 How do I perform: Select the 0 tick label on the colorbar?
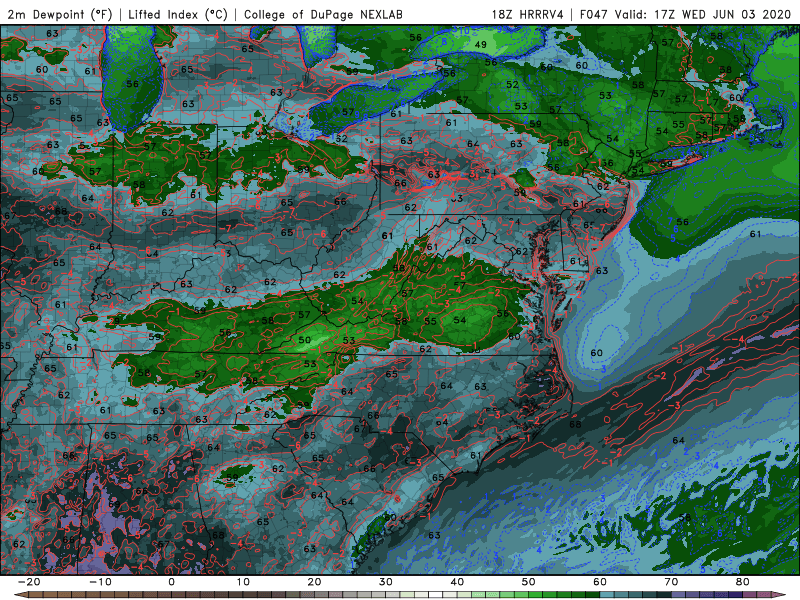[x=171, y=582]
